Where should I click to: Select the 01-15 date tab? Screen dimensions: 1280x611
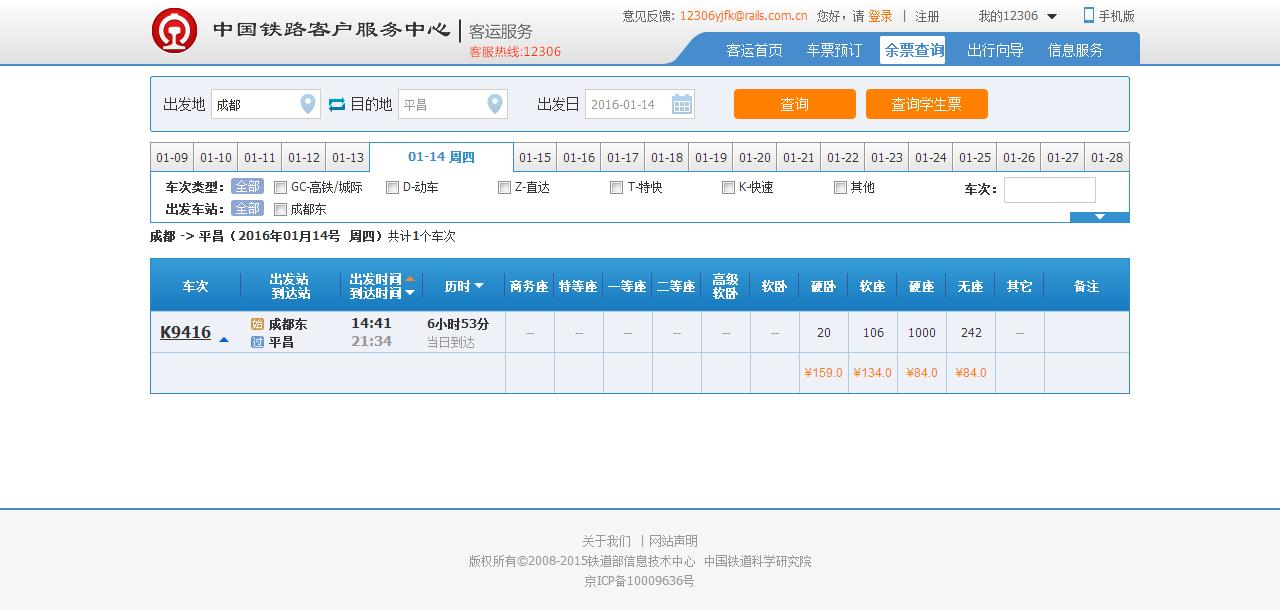[x=535, y=158]
